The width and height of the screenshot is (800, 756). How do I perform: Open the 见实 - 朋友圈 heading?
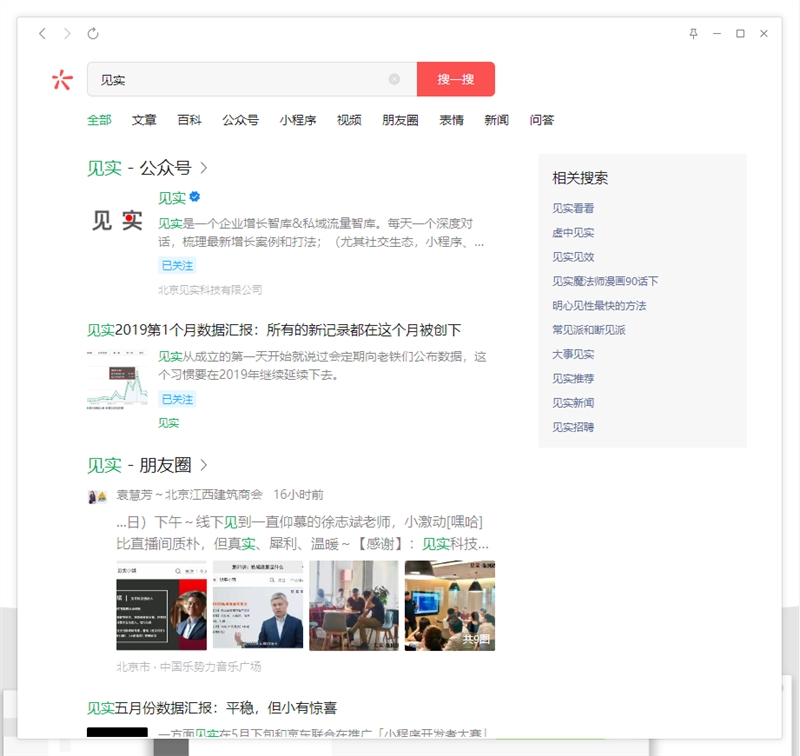tap(139, 465)
